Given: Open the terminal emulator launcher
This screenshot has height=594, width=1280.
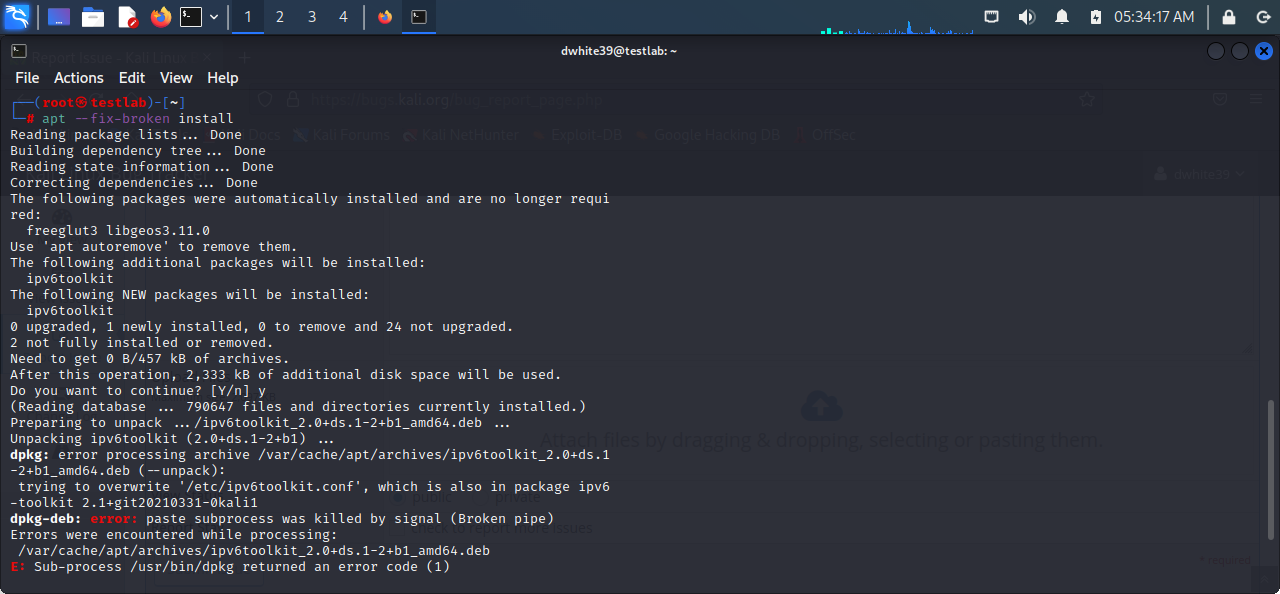Looking at the screenshot, I should (x=190, y=17).
